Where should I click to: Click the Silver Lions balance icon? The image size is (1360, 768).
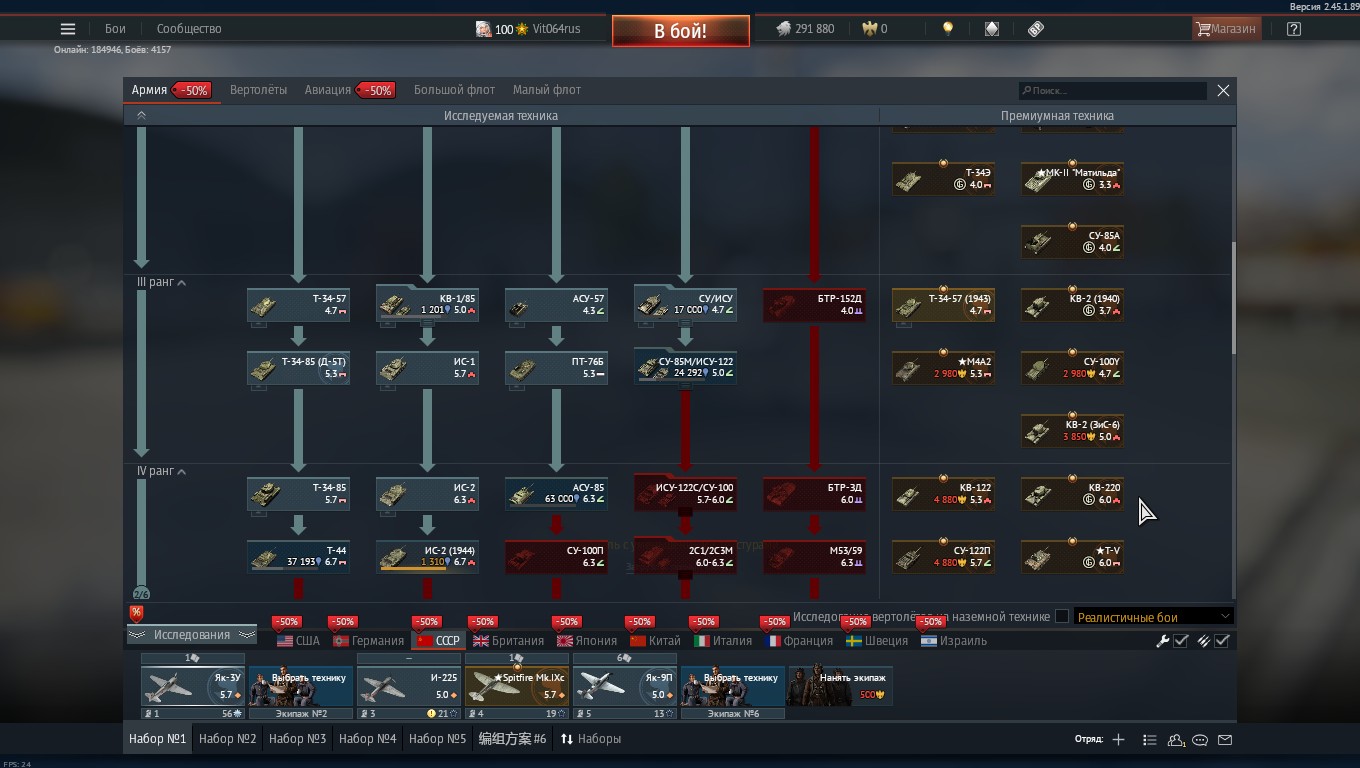pos(783,29)
